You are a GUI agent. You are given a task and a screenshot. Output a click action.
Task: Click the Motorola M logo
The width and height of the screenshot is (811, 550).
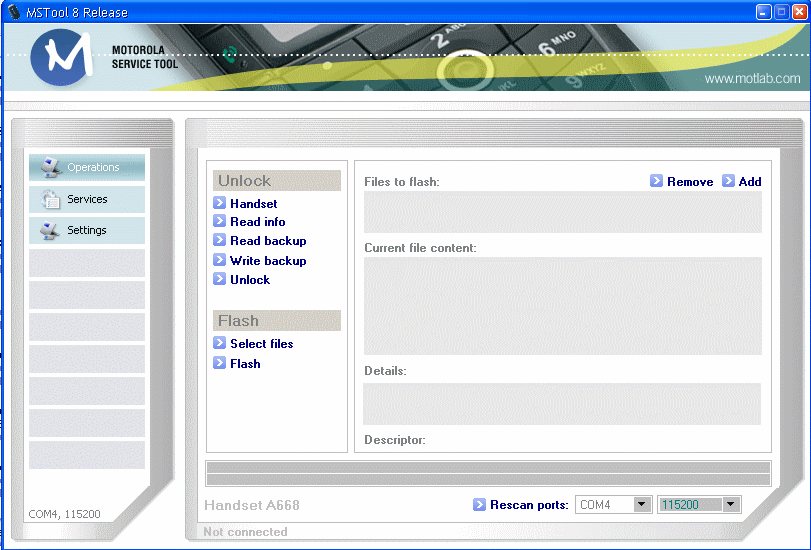click(x=61, y=57)
